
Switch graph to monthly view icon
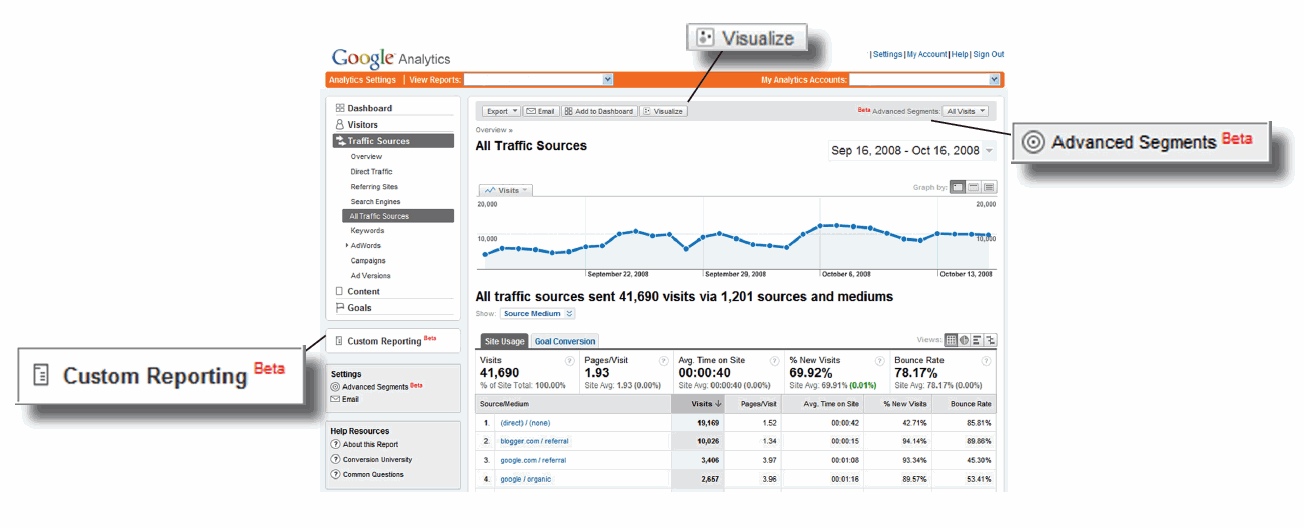[x=990, y=187]
